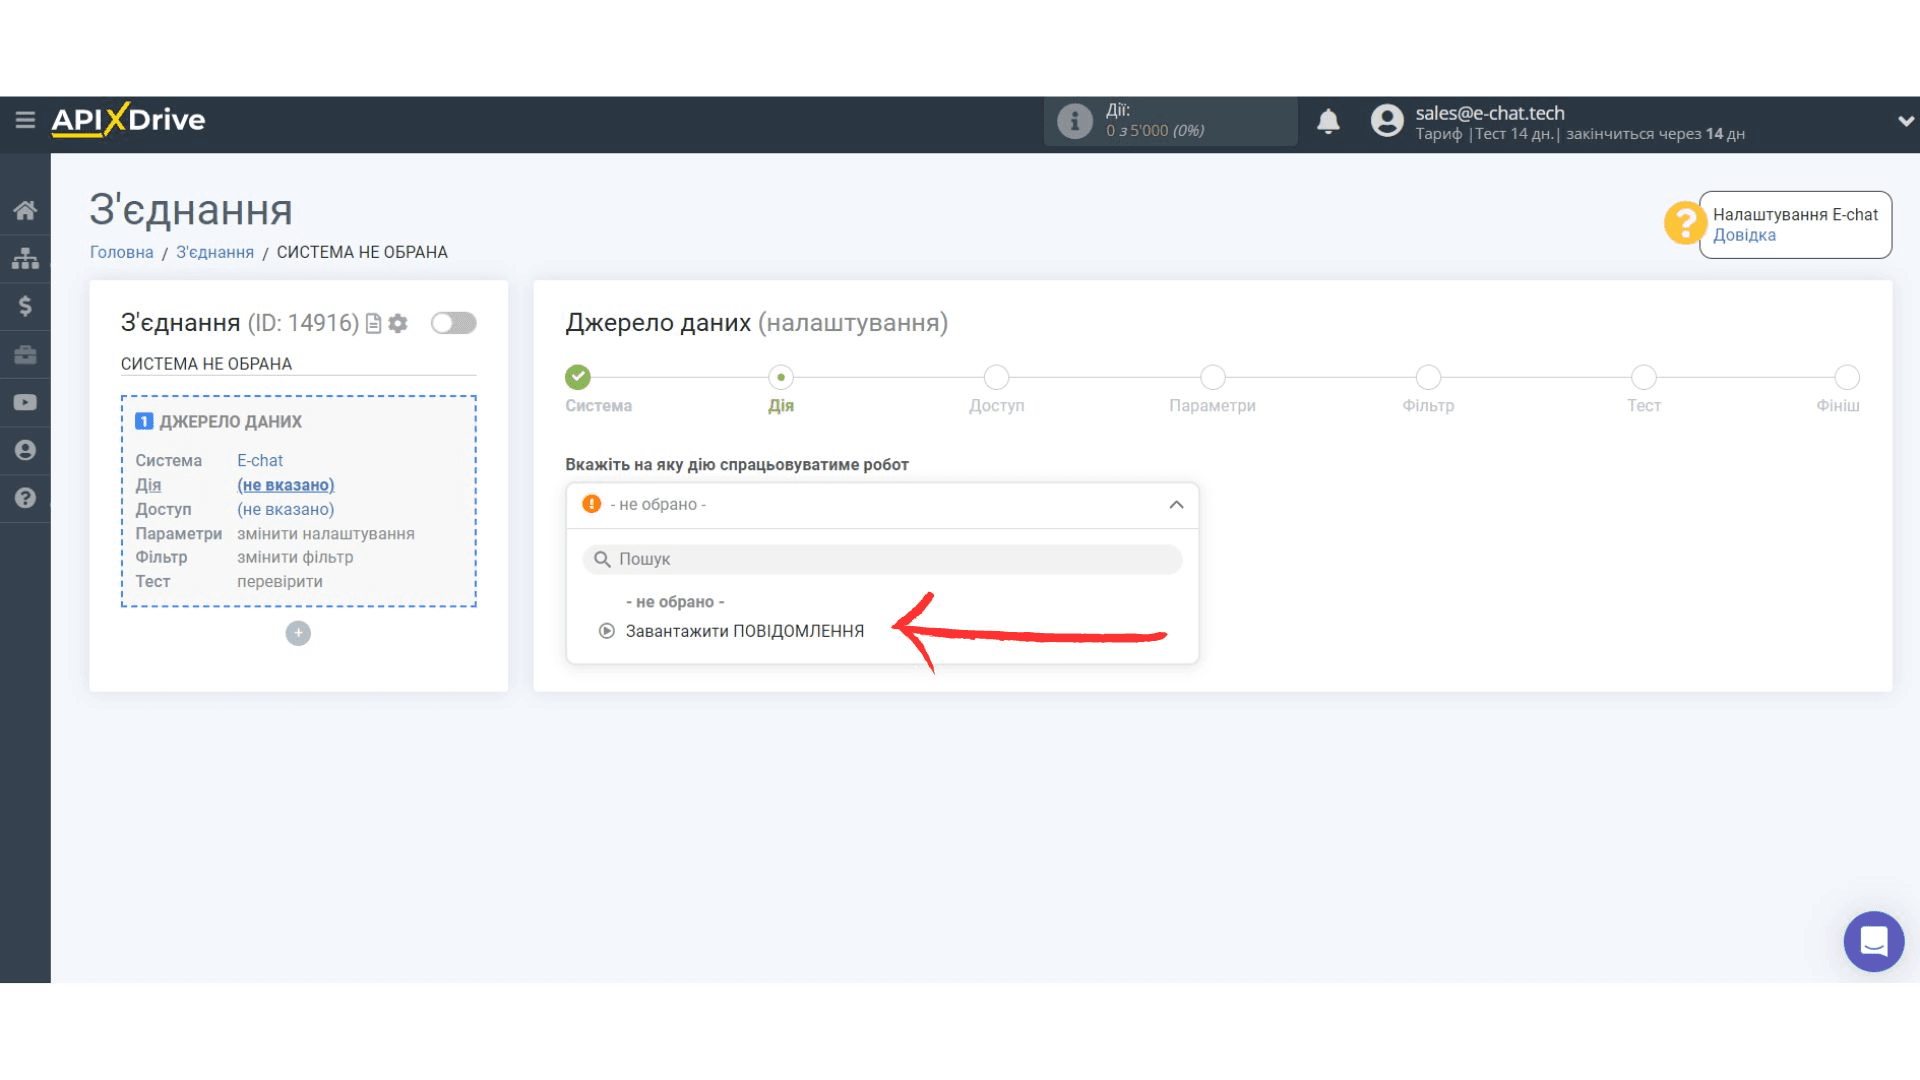Select the '- не обрано -' list option
This screenshot has height=1080, width=1920.
(x=675, y=602)
